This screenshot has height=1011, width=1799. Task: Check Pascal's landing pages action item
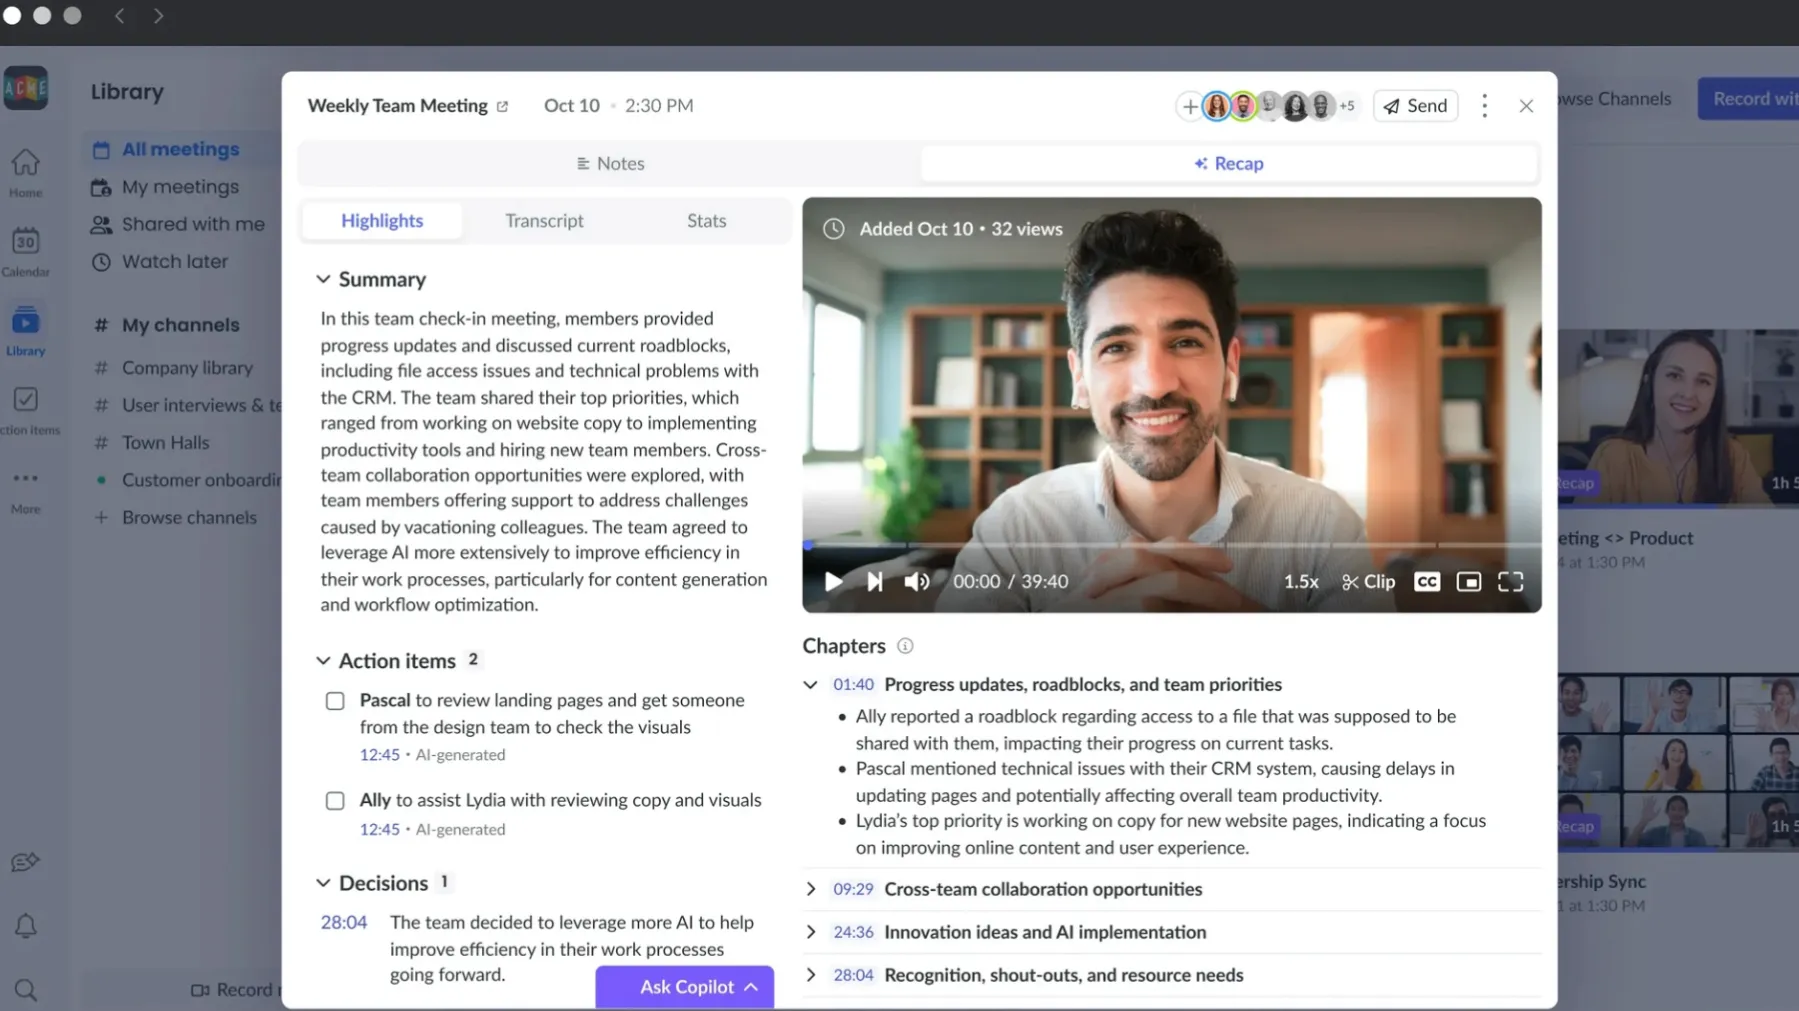(x=335, y=701)
